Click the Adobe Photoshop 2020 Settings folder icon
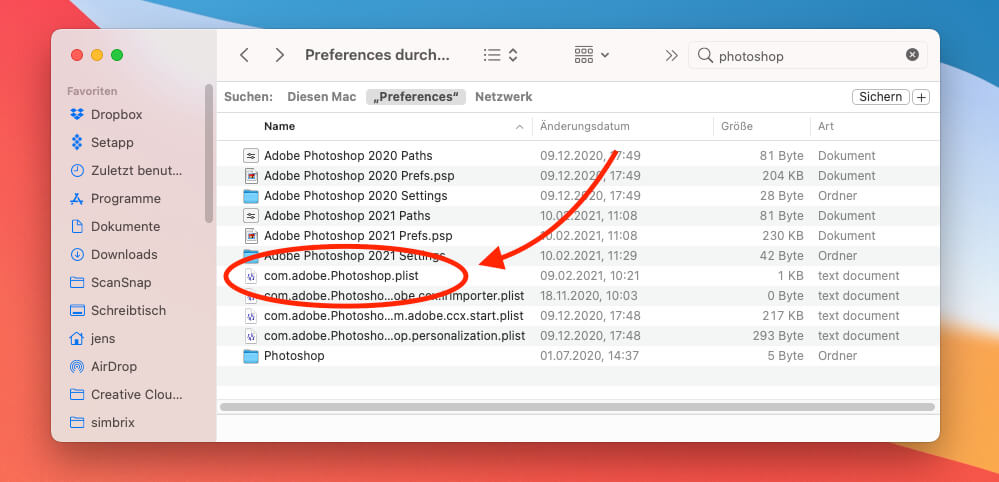Screen dimensions: 999x482 251,195
